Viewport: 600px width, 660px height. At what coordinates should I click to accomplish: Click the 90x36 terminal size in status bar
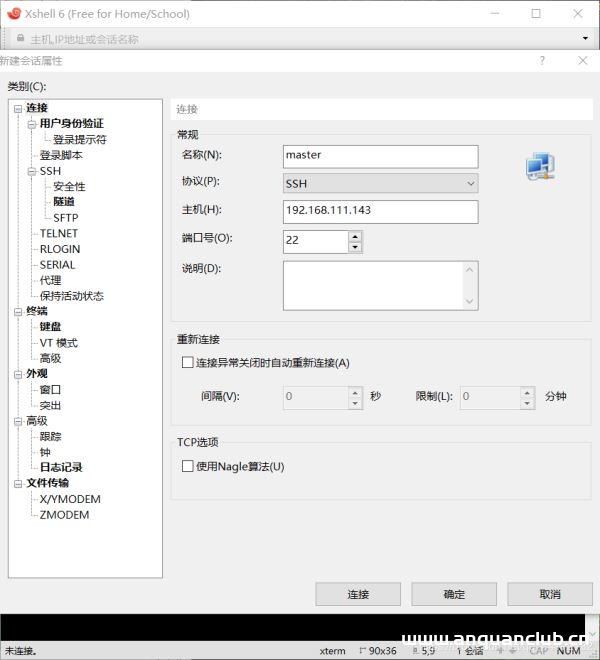pyautogui.click(x=382, y=651)
